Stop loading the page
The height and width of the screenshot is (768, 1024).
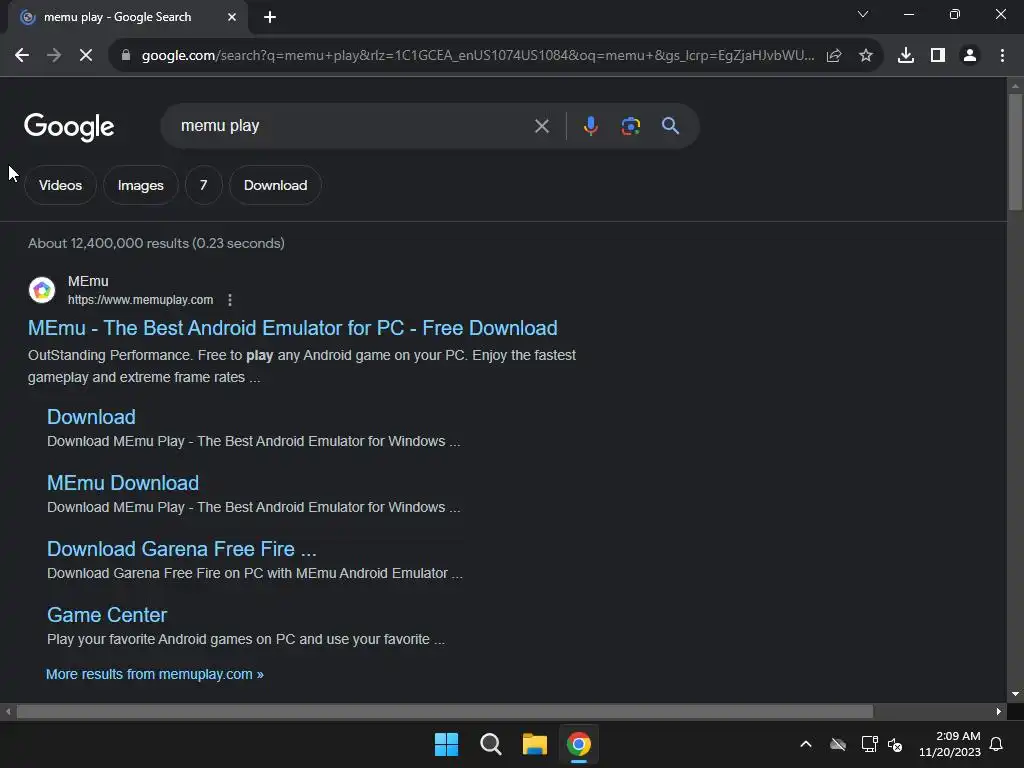[x=86, y=56]
